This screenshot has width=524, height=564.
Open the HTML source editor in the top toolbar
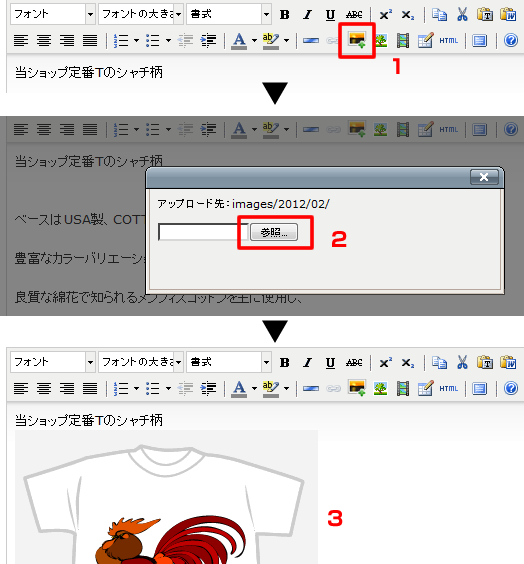pyautogui.click(x=448, y=40)
